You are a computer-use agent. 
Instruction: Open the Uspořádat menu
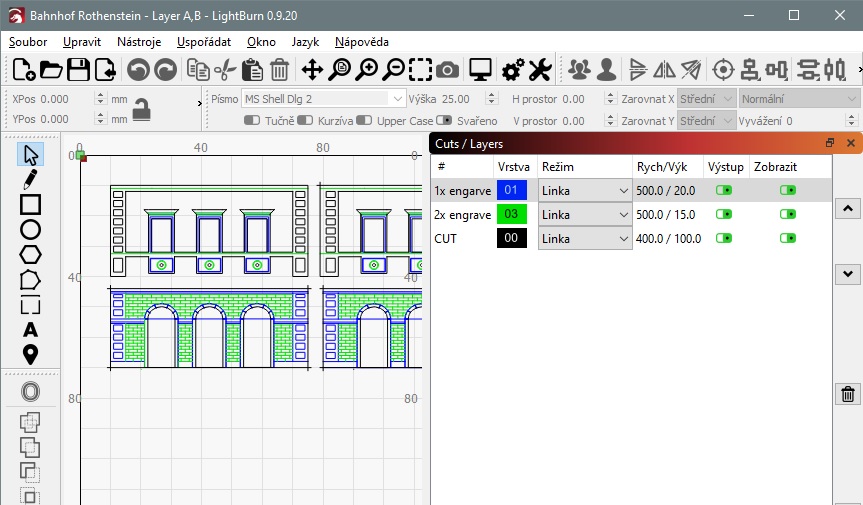[x=204, y=42]
